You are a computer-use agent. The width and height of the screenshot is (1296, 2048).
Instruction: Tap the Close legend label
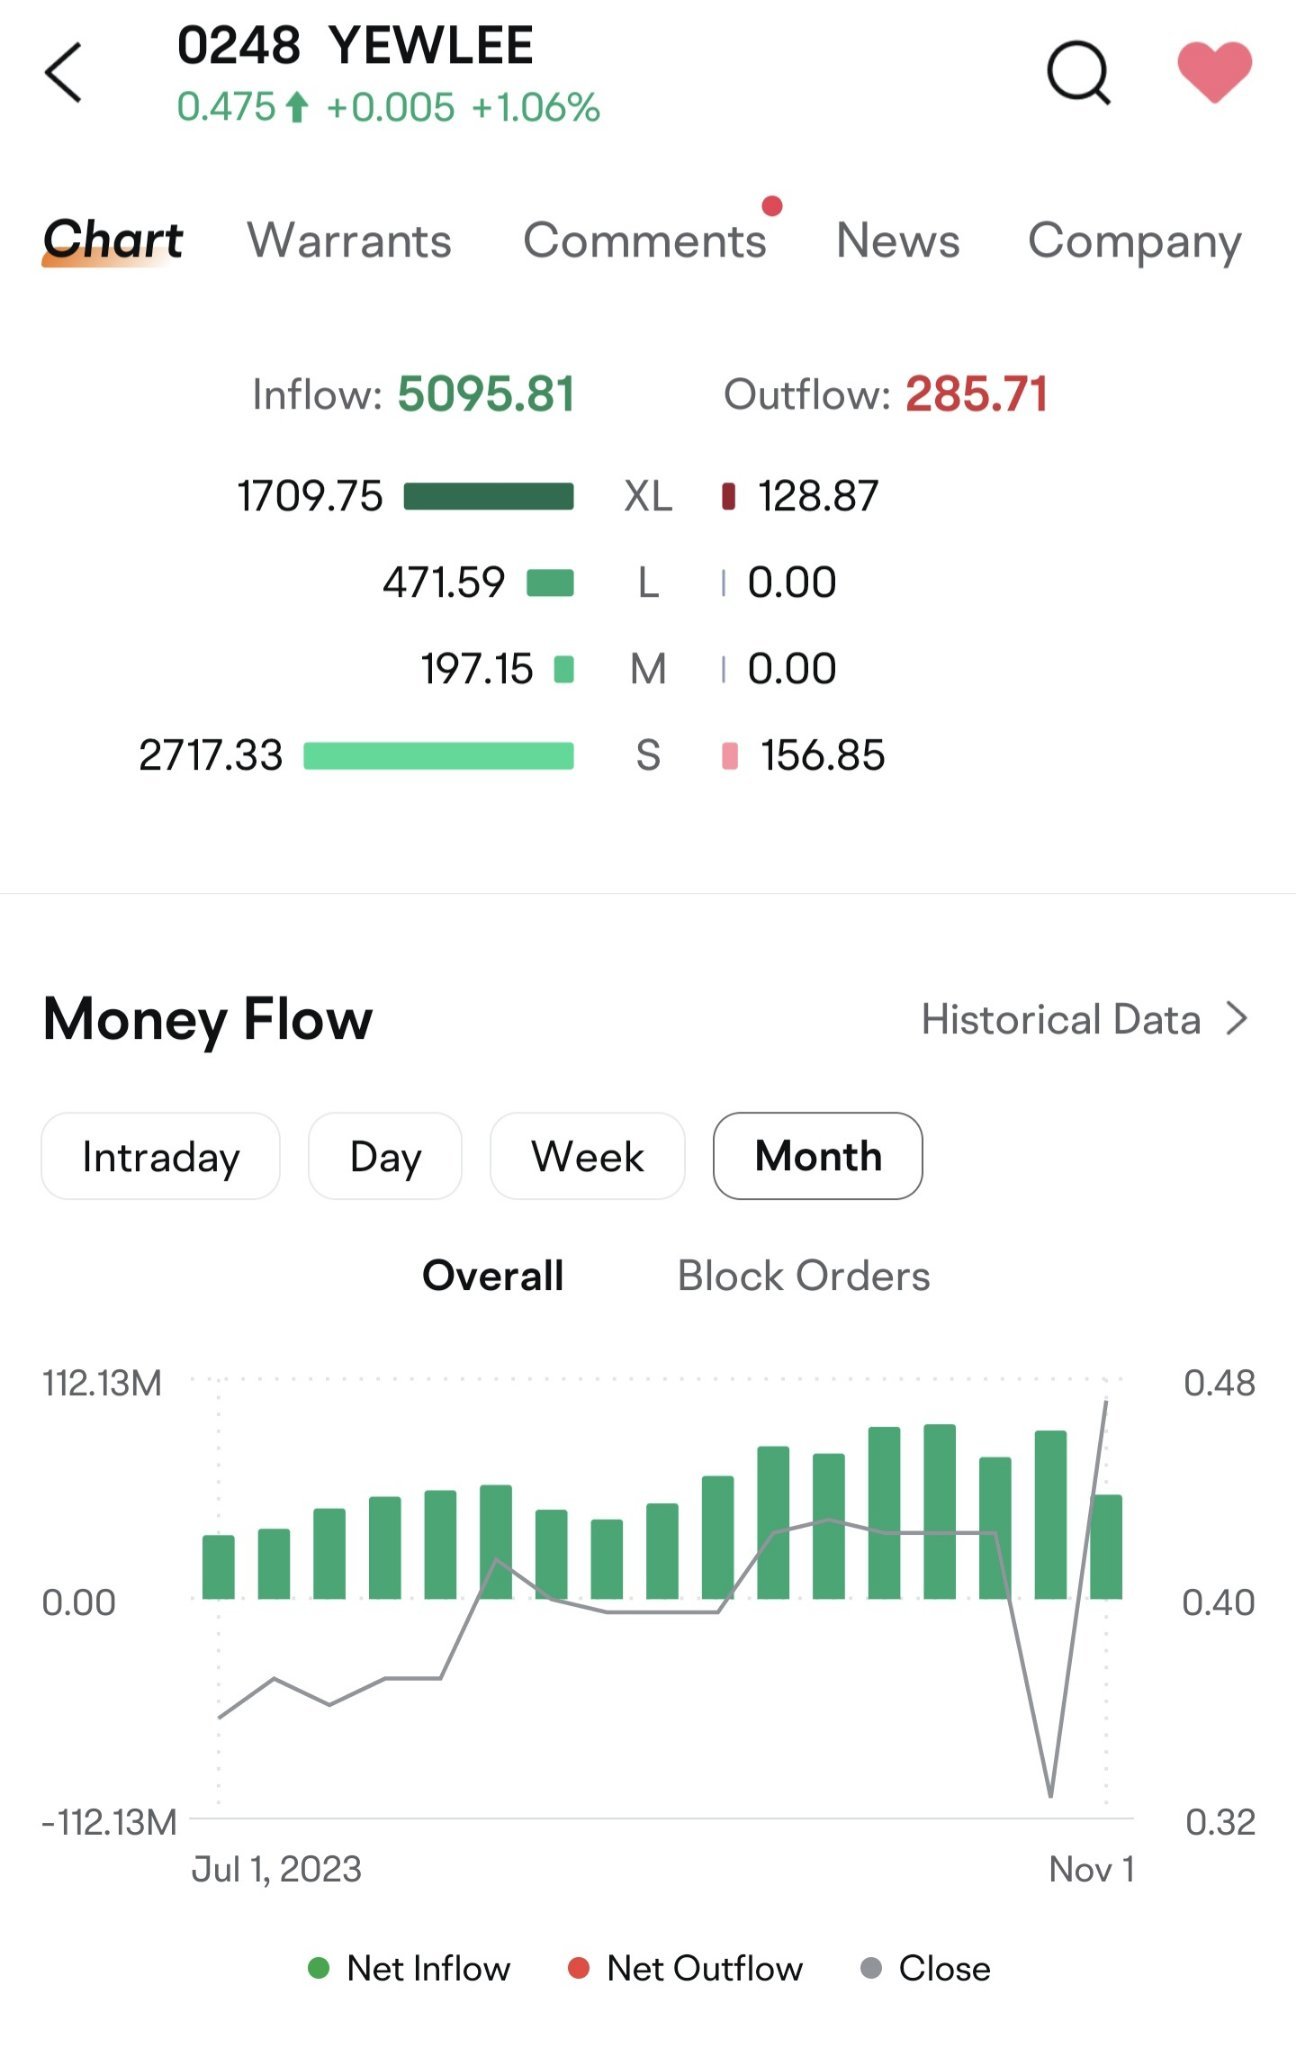[x=945, y=1968]
